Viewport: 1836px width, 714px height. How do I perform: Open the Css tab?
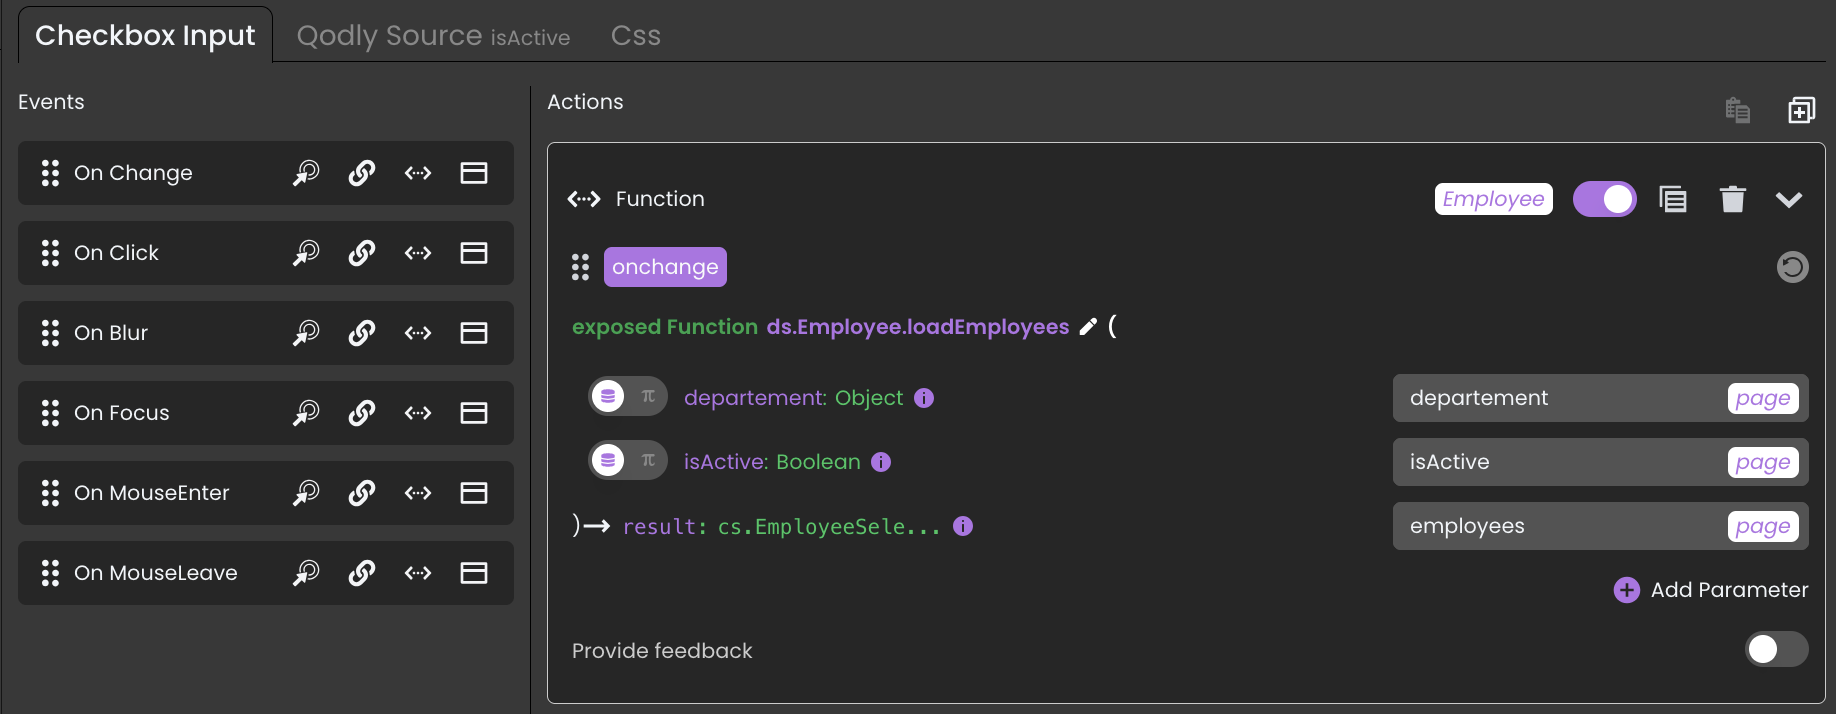point(635,36)
